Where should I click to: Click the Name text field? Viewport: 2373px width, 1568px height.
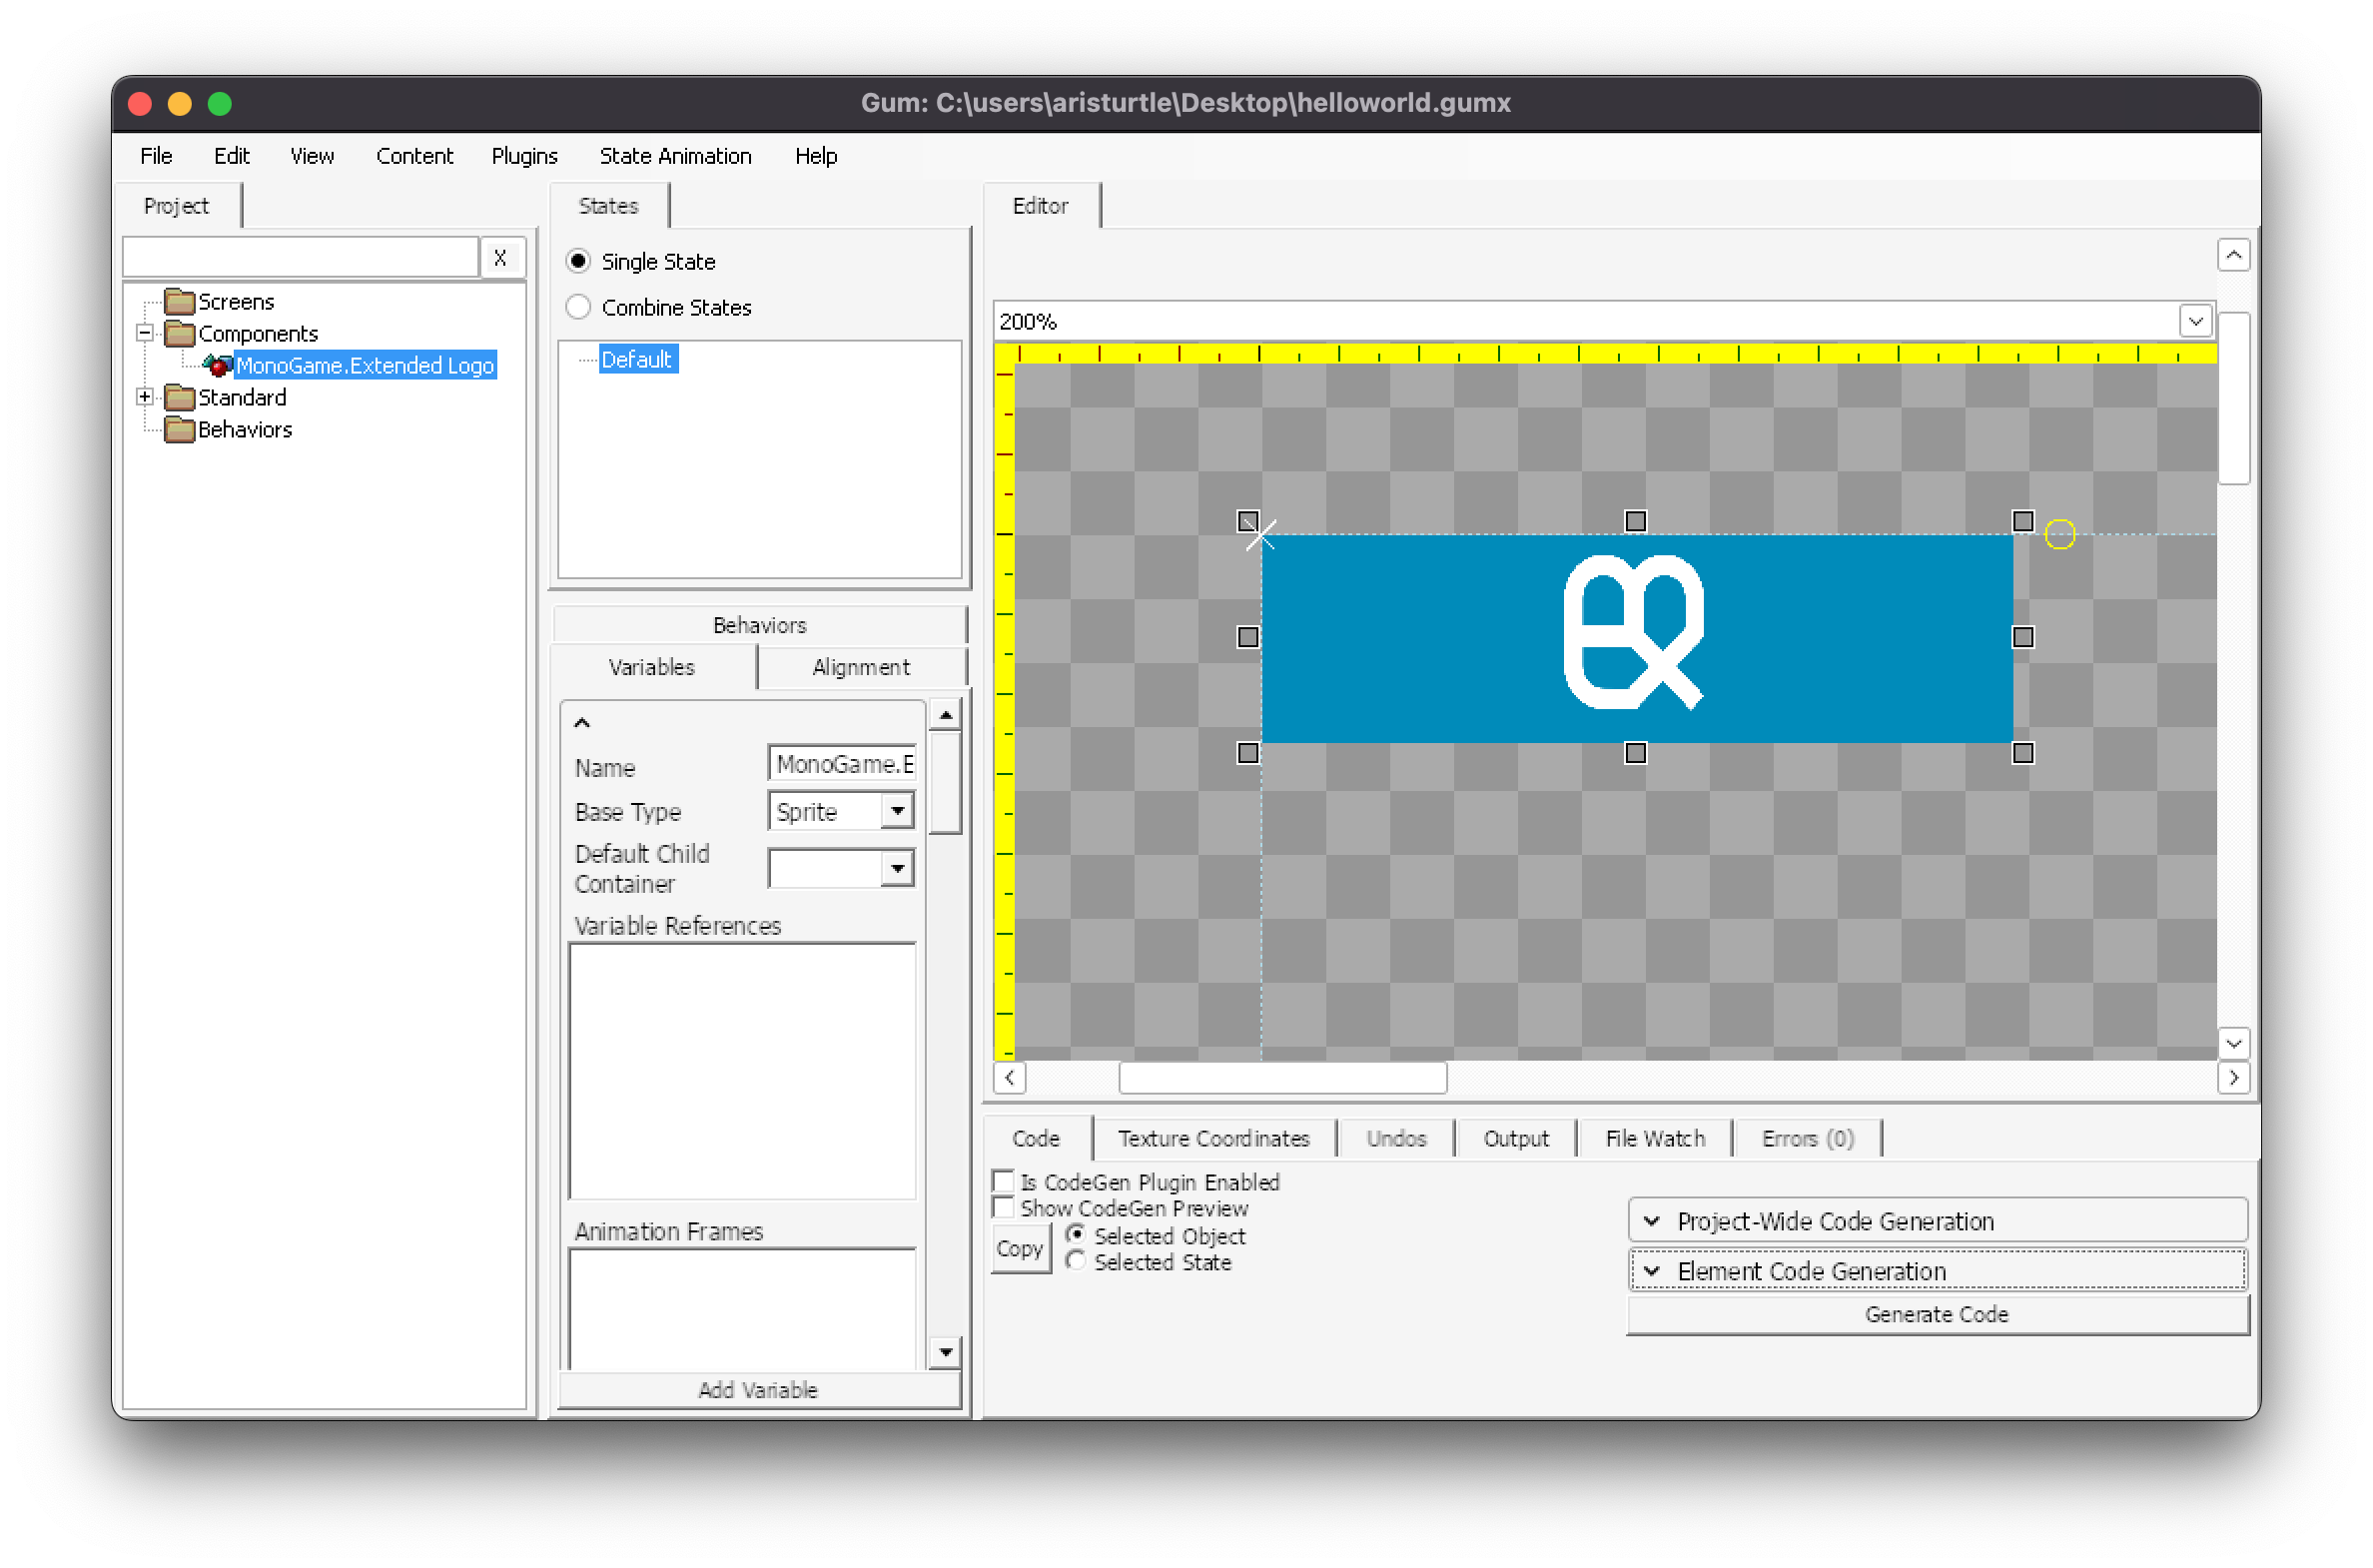pyautogui.click(x=842, y=764)
